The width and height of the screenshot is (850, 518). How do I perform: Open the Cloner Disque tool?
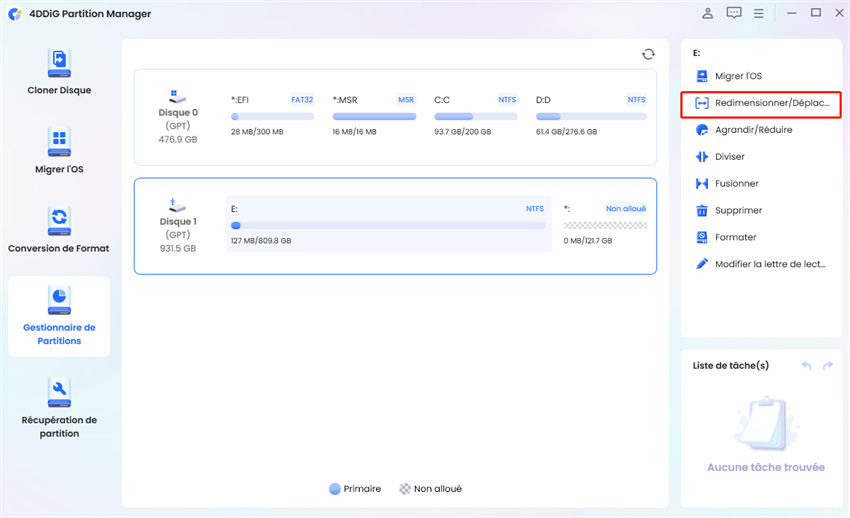pyautogui.click(x=59, y=71)
